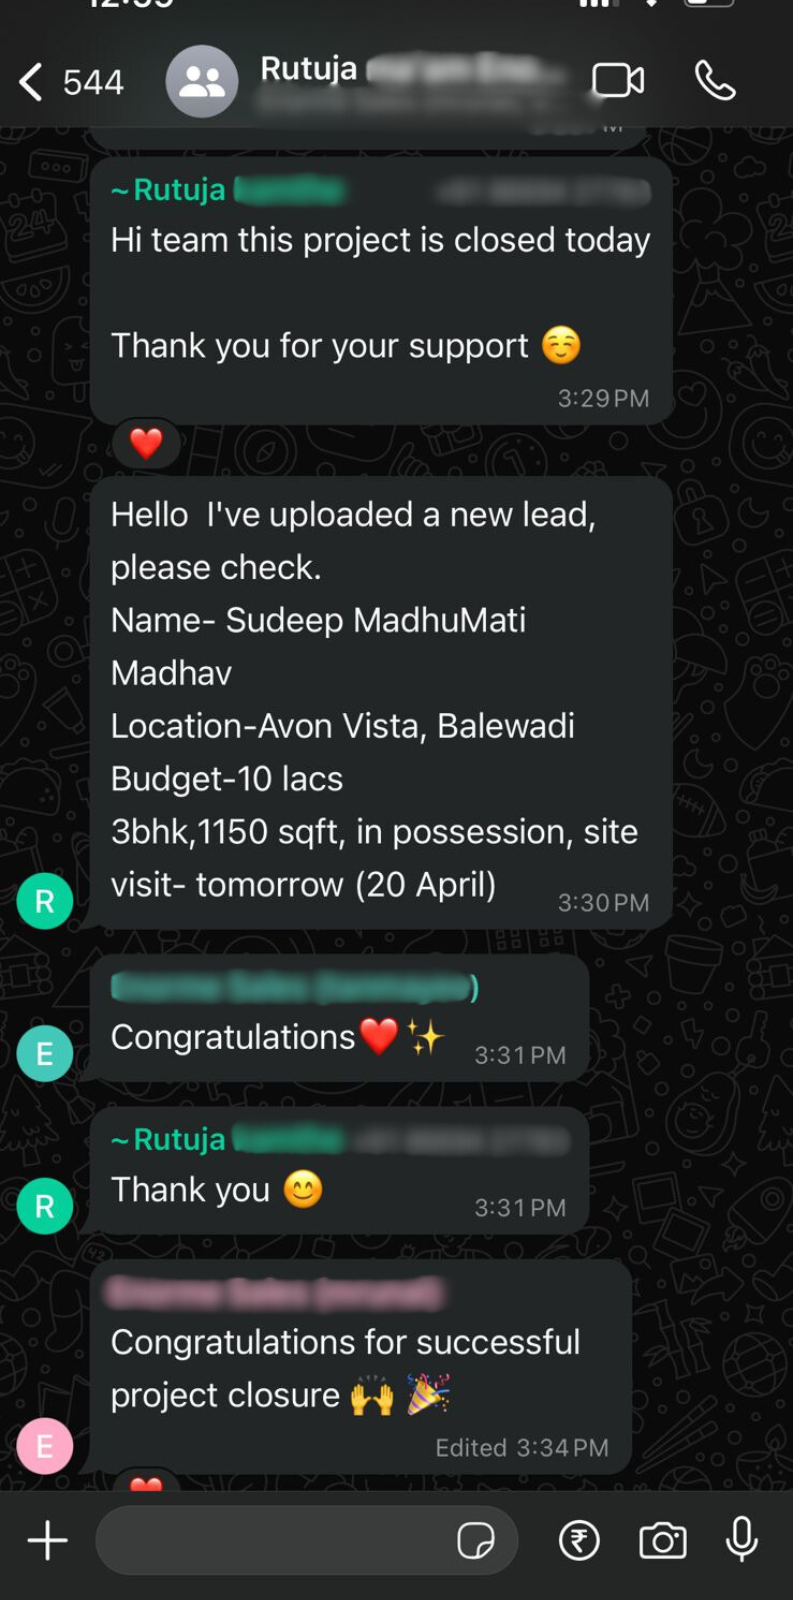
Task: Tap the teal E avatar beside Congratulations
Action: pyautogui.click(x=45, y=1053)
